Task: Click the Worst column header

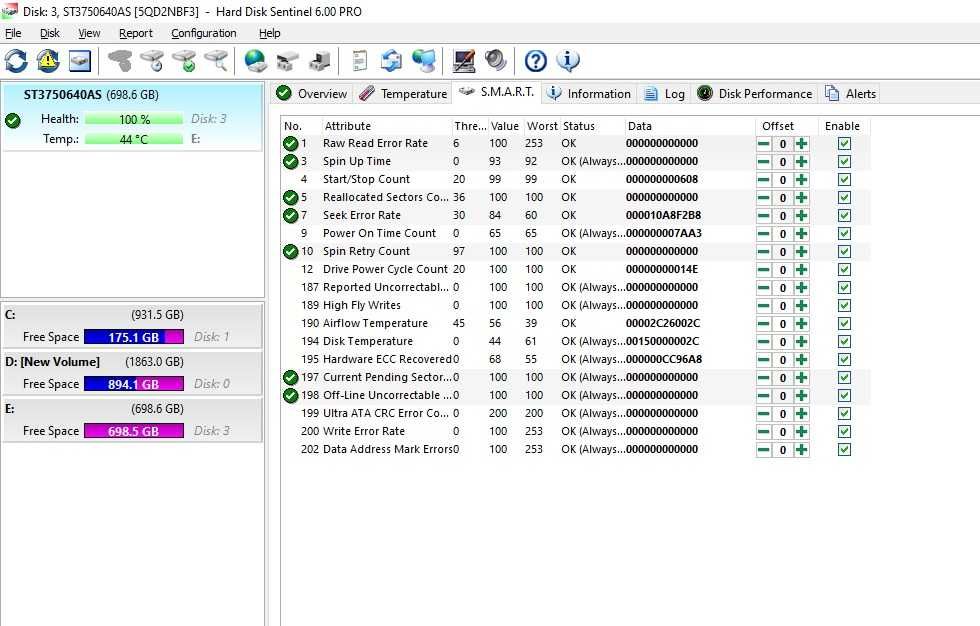Action: point(542,126)
